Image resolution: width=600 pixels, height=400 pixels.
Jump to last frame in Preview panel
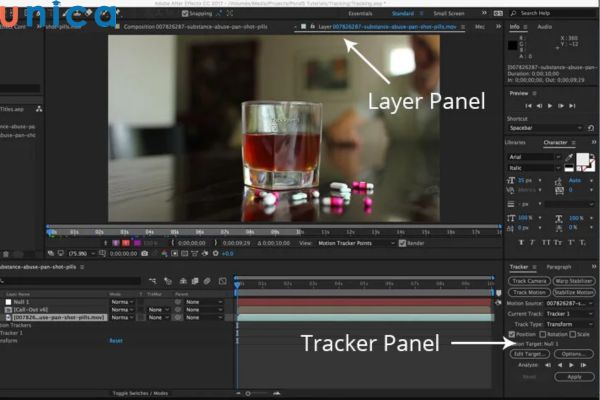pos(572,106)
